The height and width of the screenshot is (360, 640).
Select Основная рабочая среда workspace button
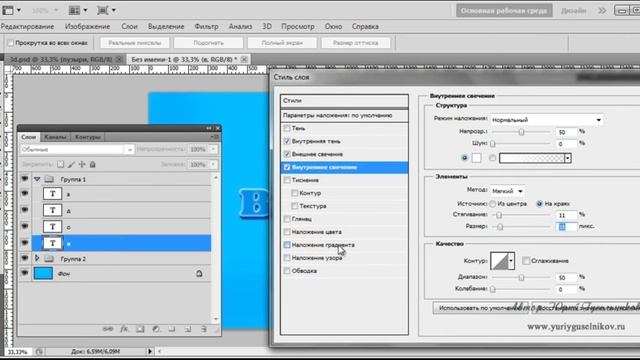(x=504, y=11)
